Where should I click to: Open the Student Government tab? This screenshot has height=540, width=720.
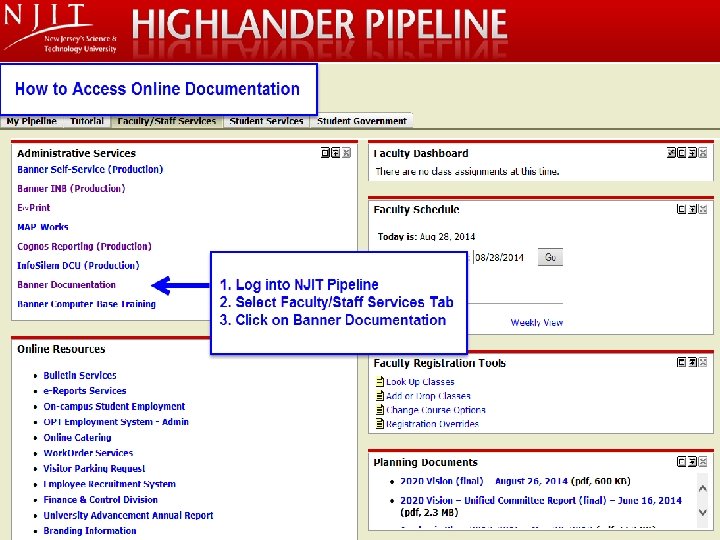pos(362,121)
